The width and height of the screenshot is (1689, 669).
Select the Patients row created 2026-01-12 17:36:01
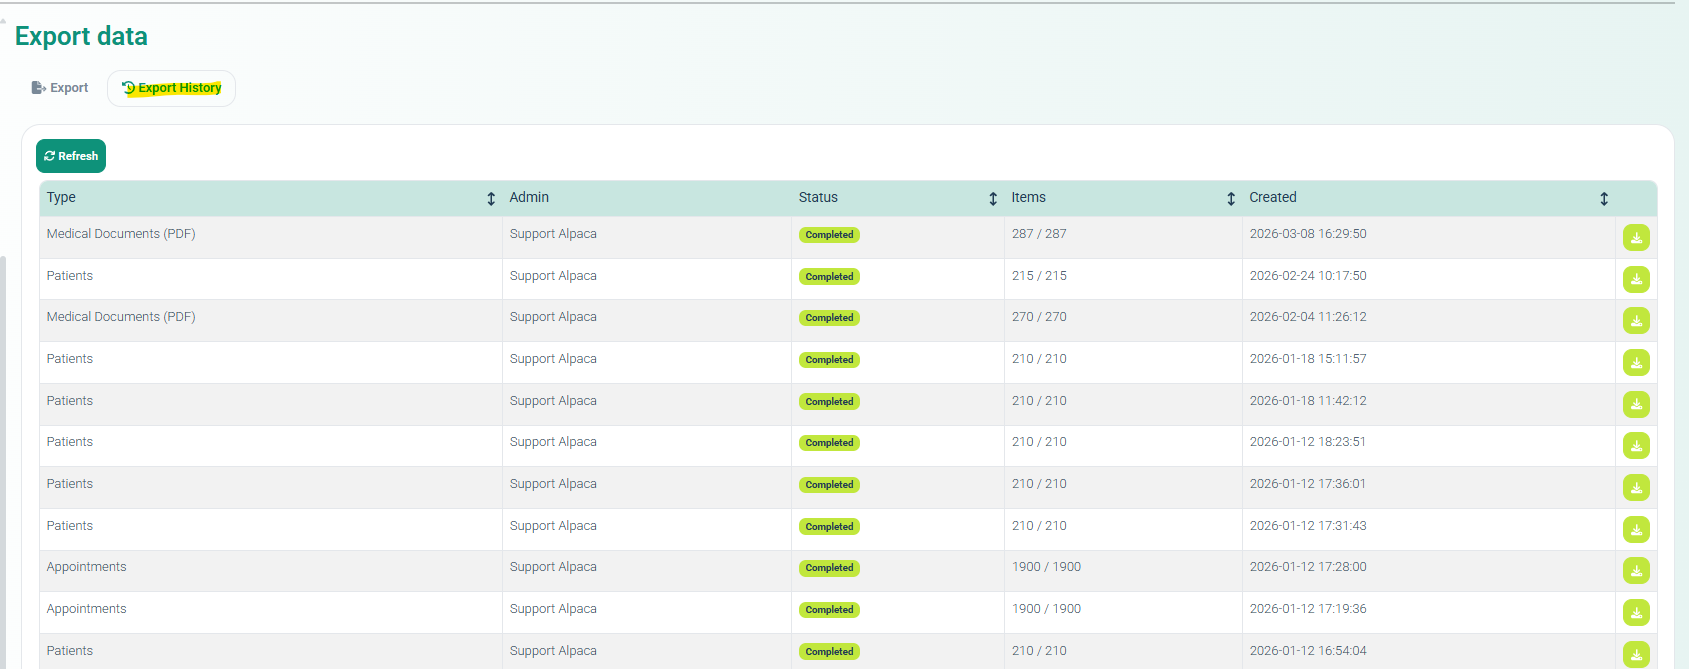270,484
